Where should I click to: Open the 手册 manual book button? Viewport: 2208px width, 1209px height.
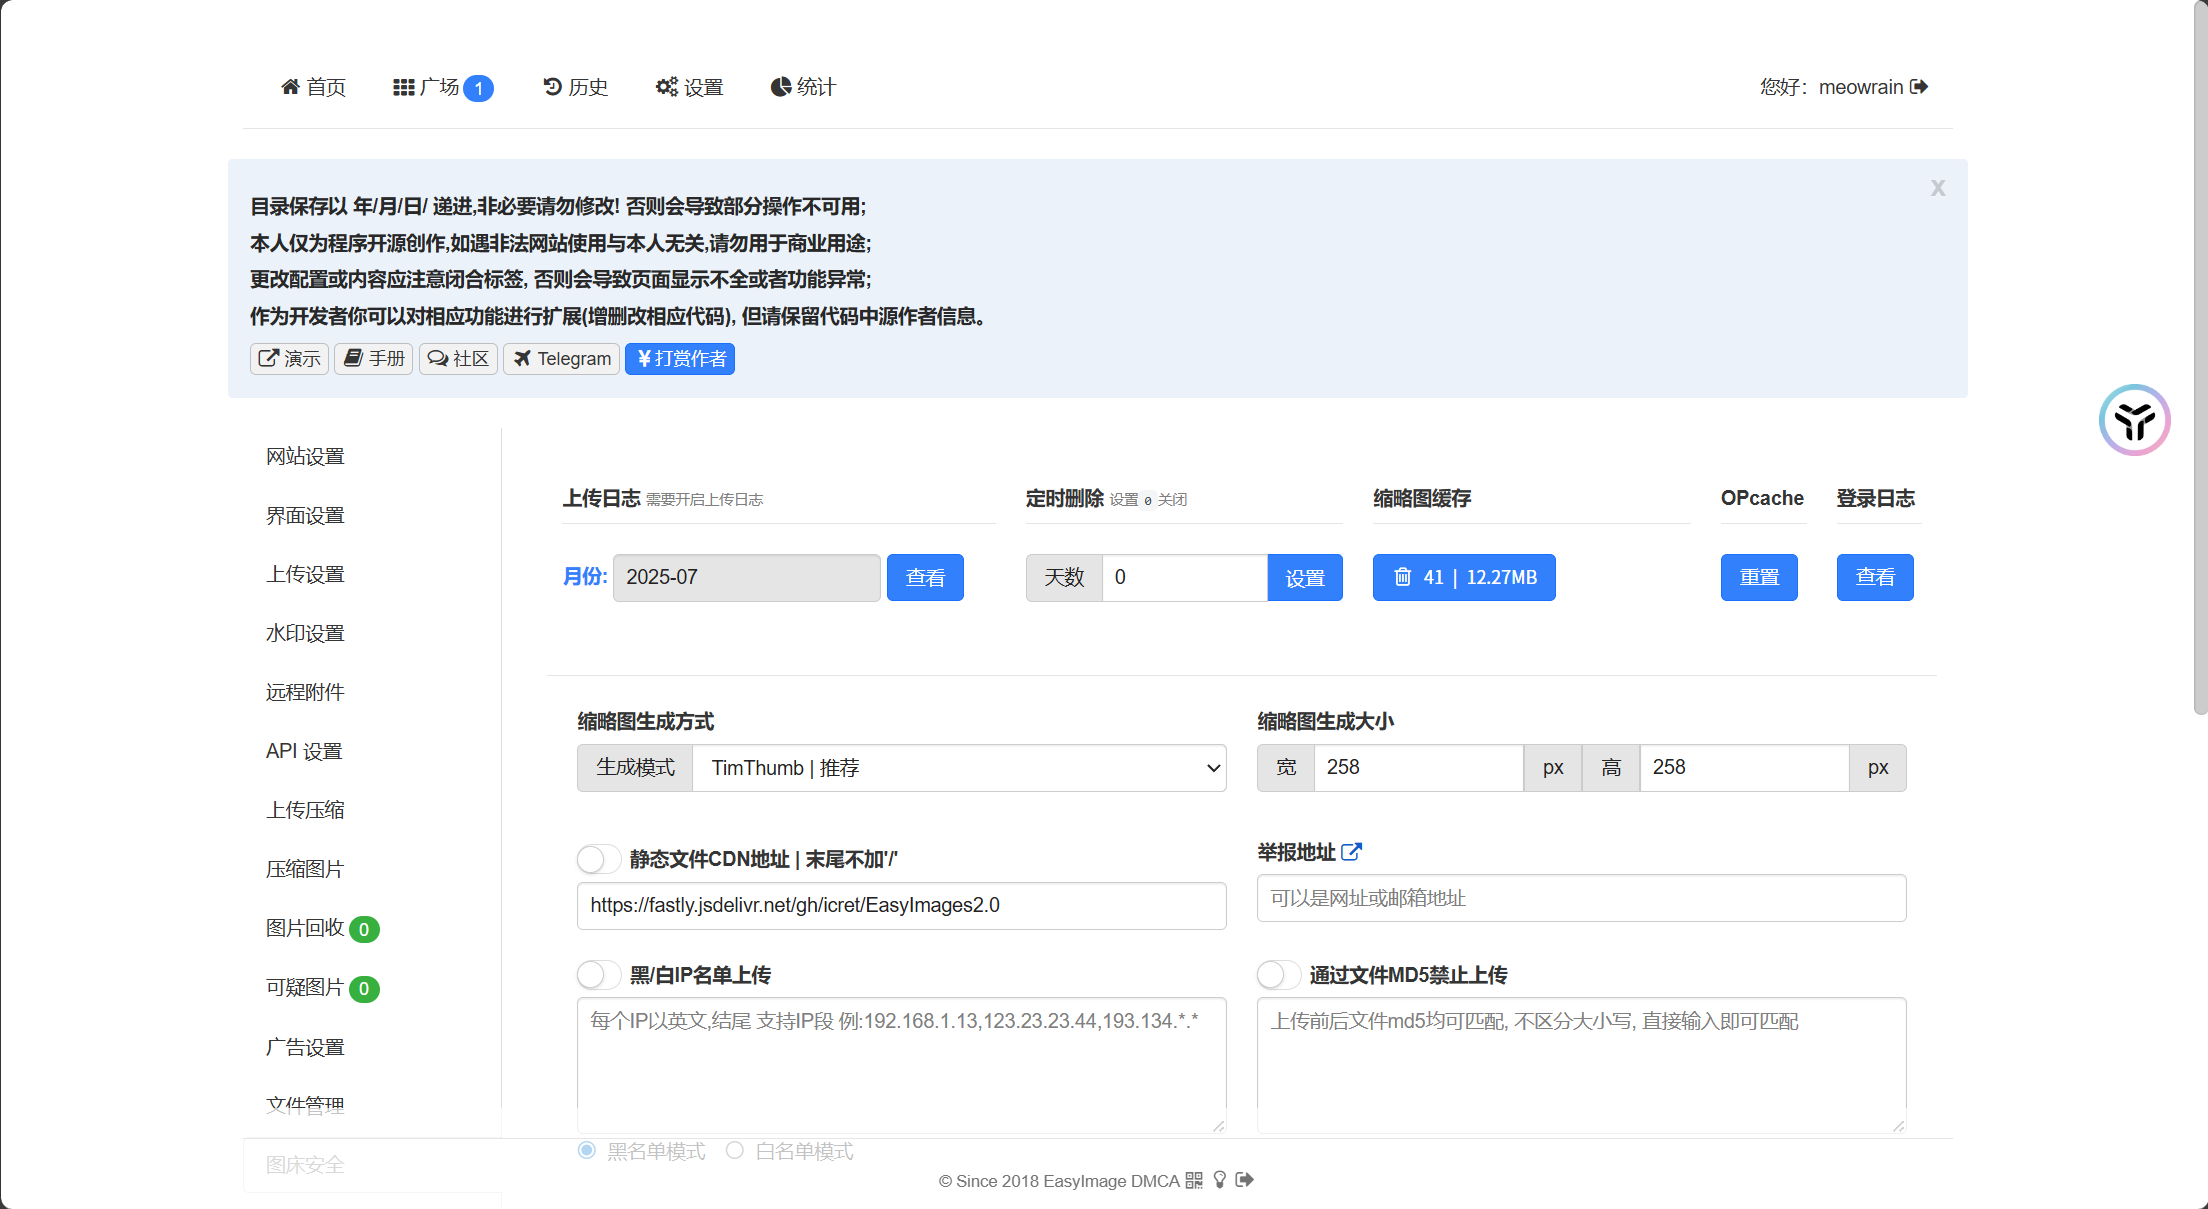tap(373, 359)
